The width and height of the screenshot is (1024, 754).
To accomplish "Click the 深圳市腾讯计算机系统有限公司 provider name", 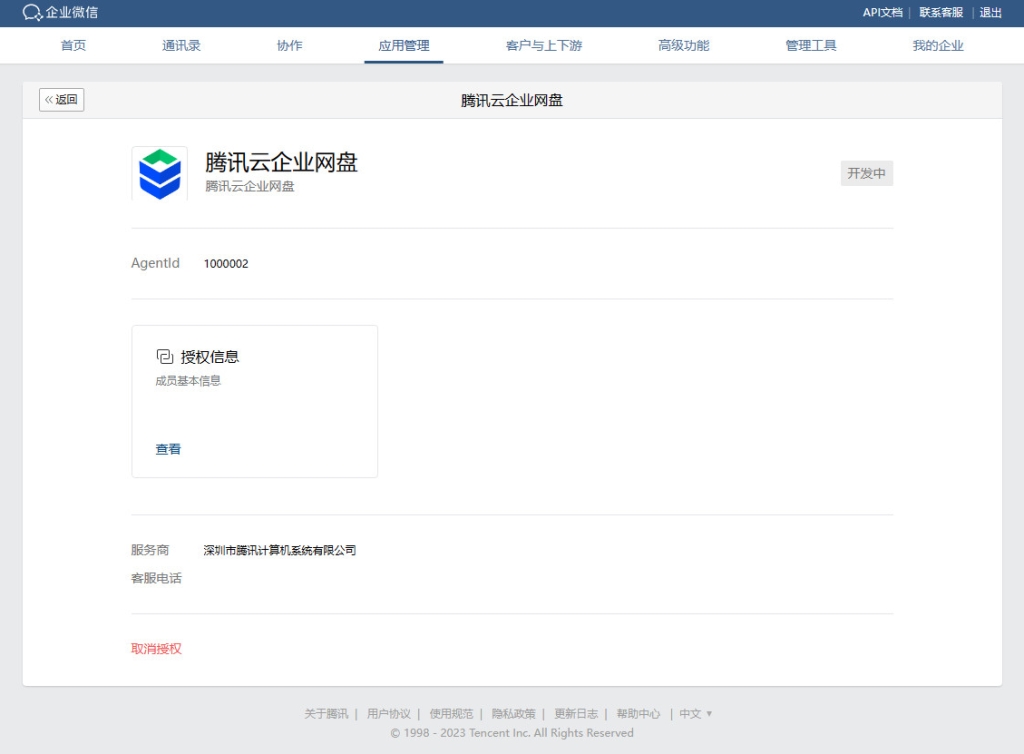I will pyautogui.click(x=280, y=550).
